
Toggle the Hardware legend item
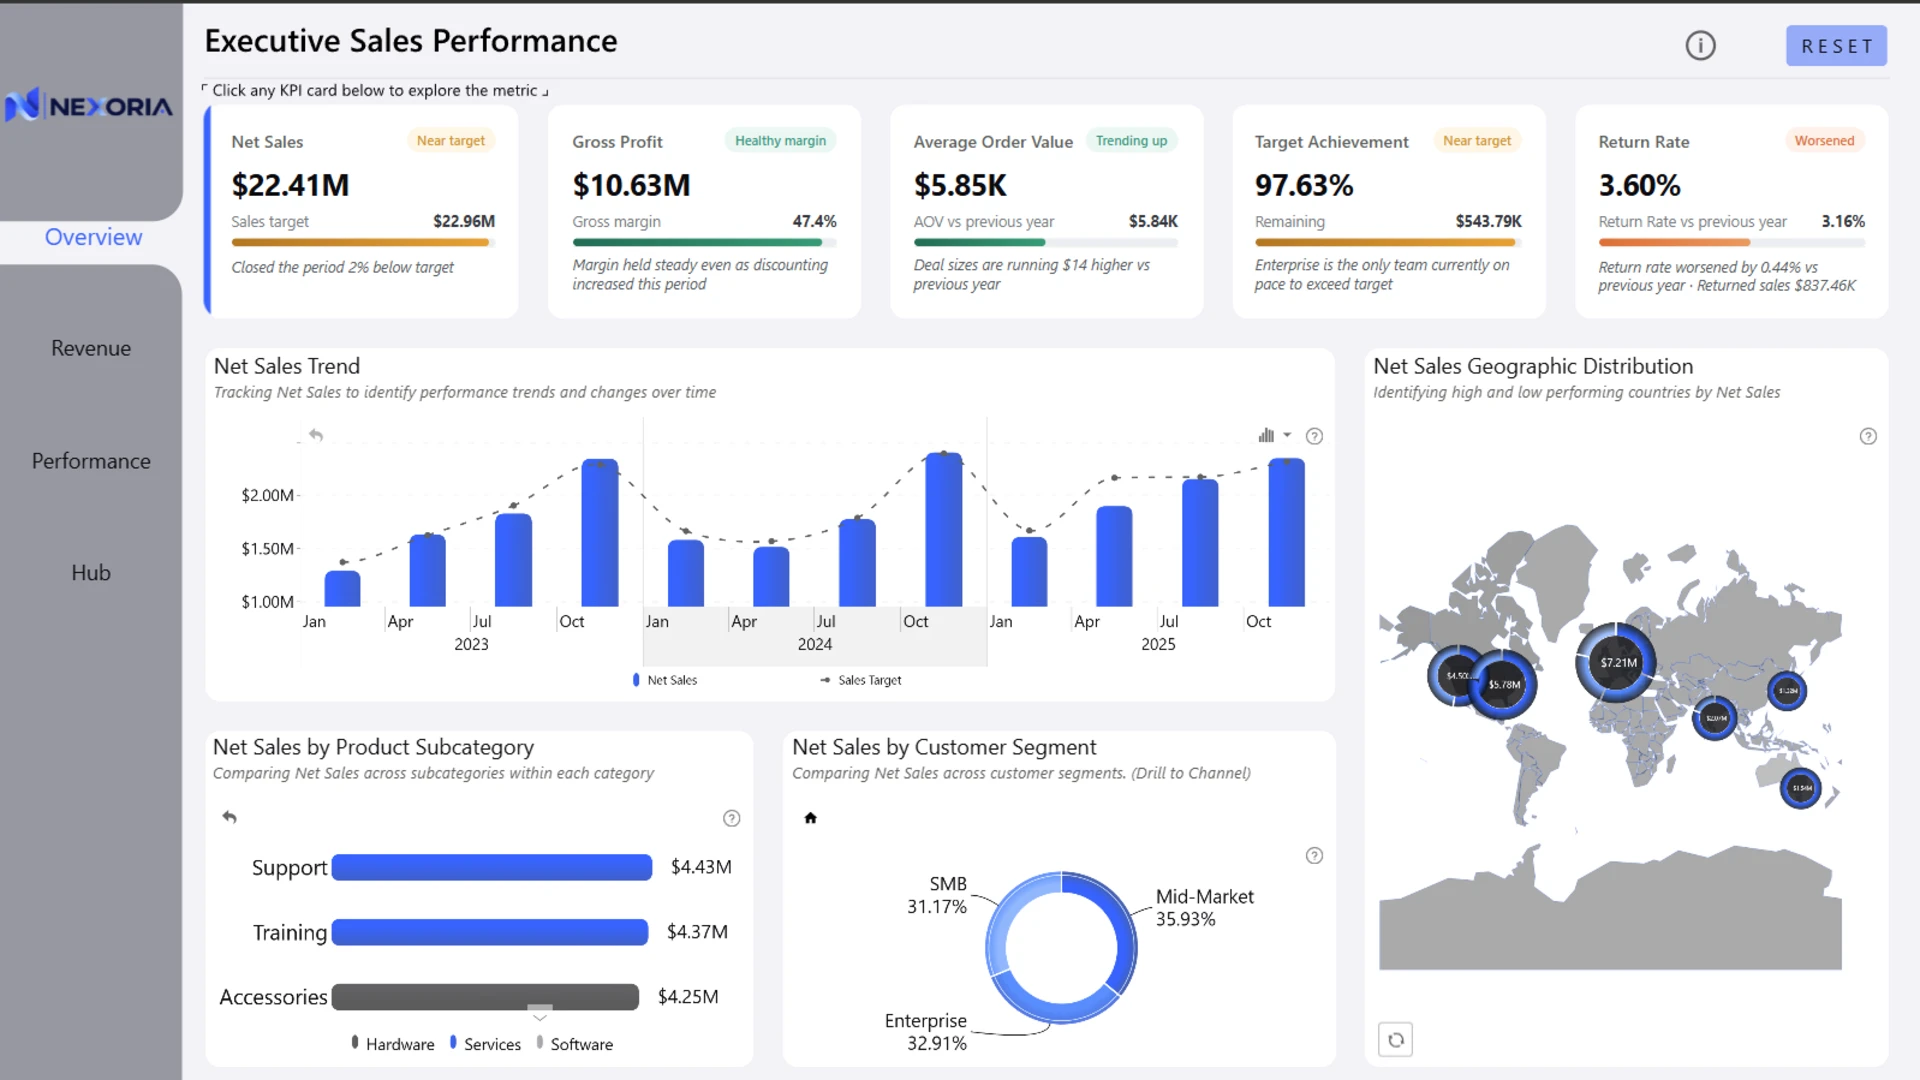(393, 1044)
